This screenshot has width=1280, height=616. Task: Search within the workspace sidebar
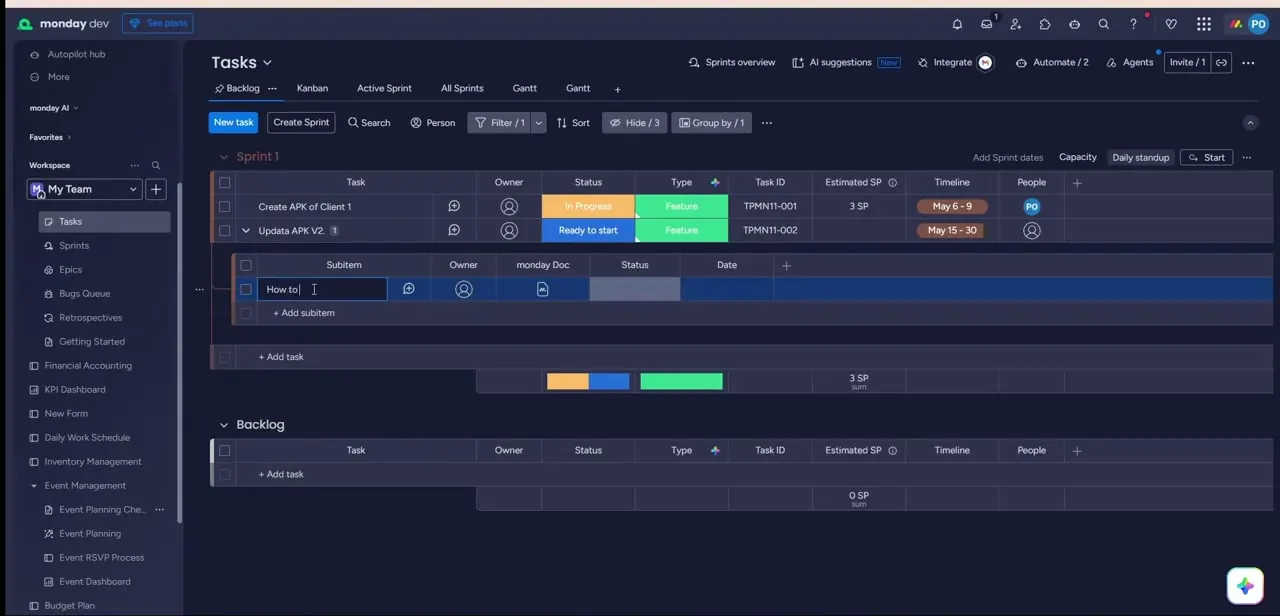[156, 165]
